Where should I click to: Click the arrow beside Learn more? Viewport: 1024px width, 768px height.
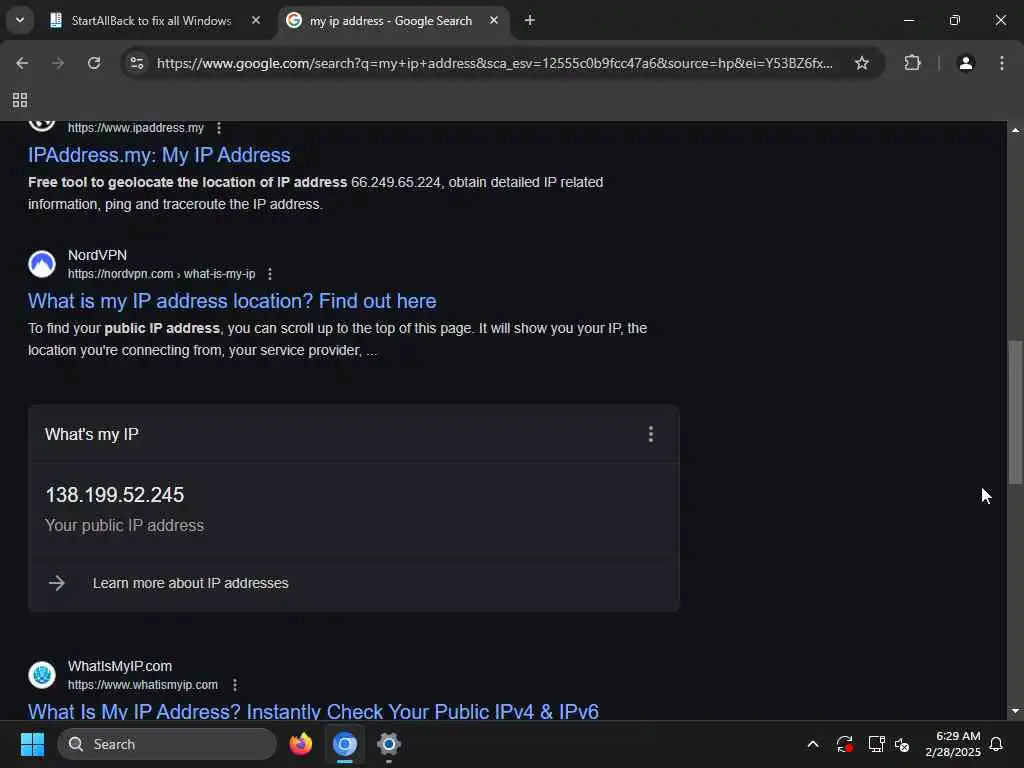point(57,583)
